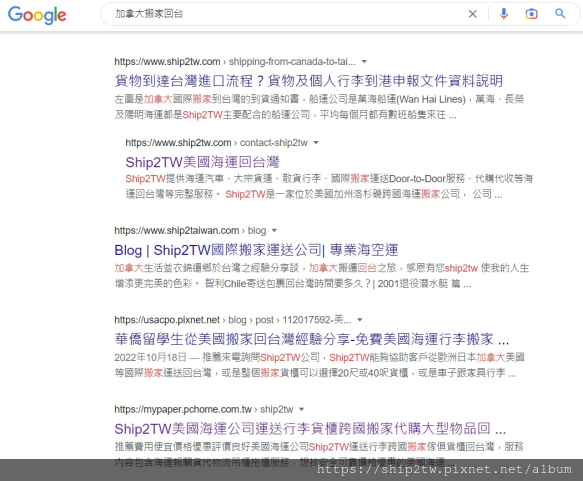Viewport: 583px width, 481px height.
Task: Expand options arrow beside mypaper.pchome.com.tw result
Action: coord(302,409)
